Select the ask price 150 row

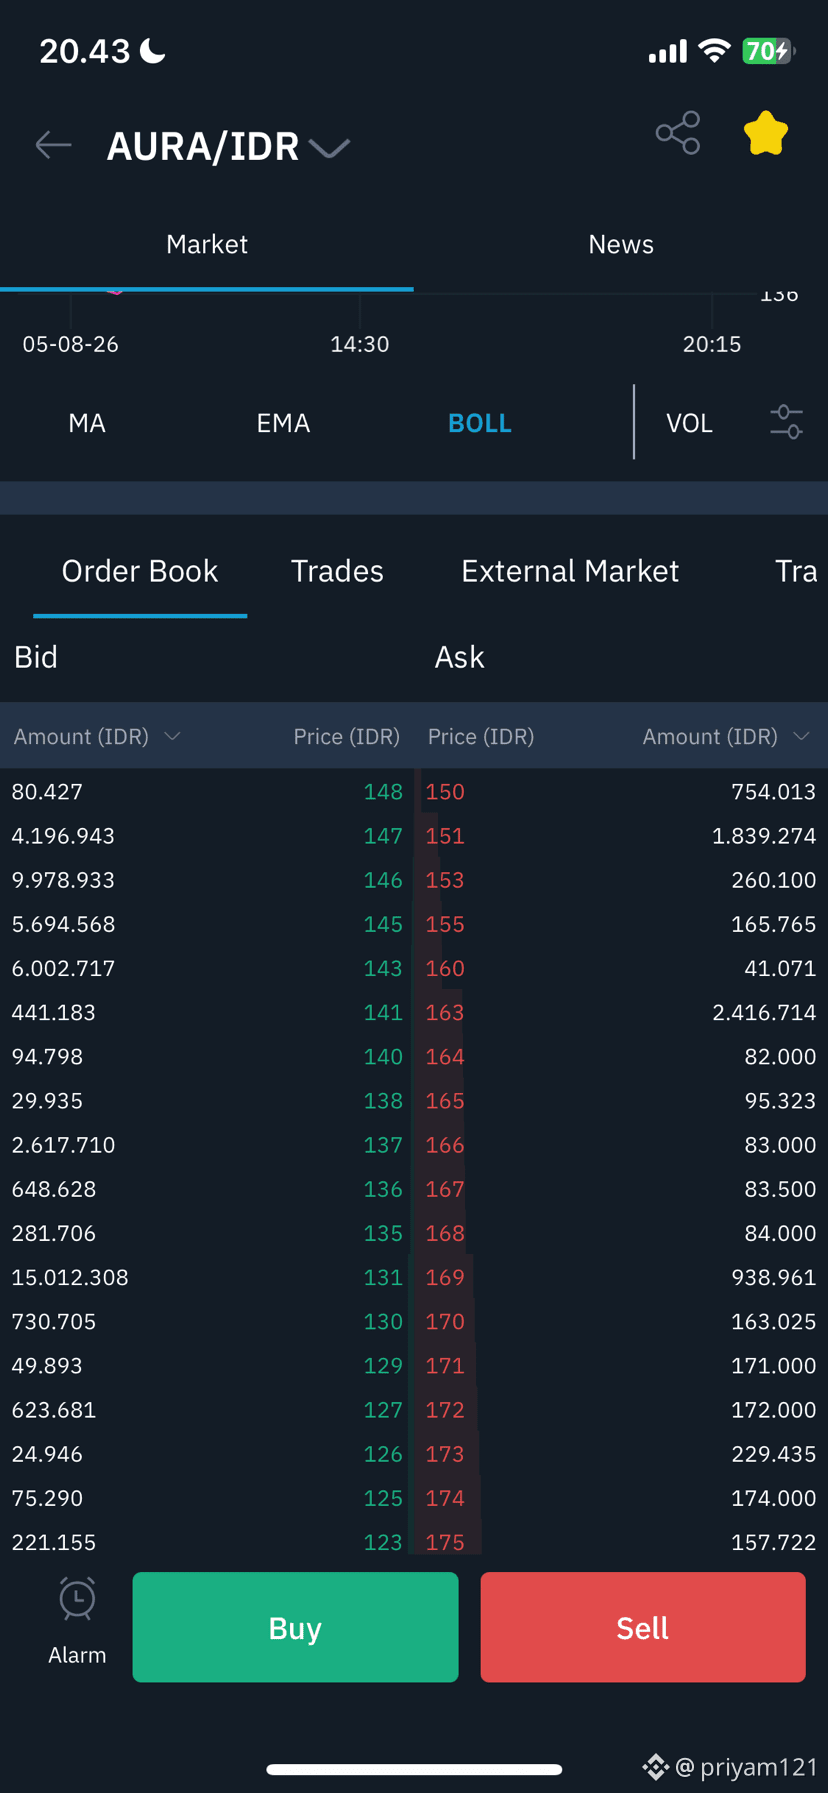pyautogui.click(x=621, y=791)
